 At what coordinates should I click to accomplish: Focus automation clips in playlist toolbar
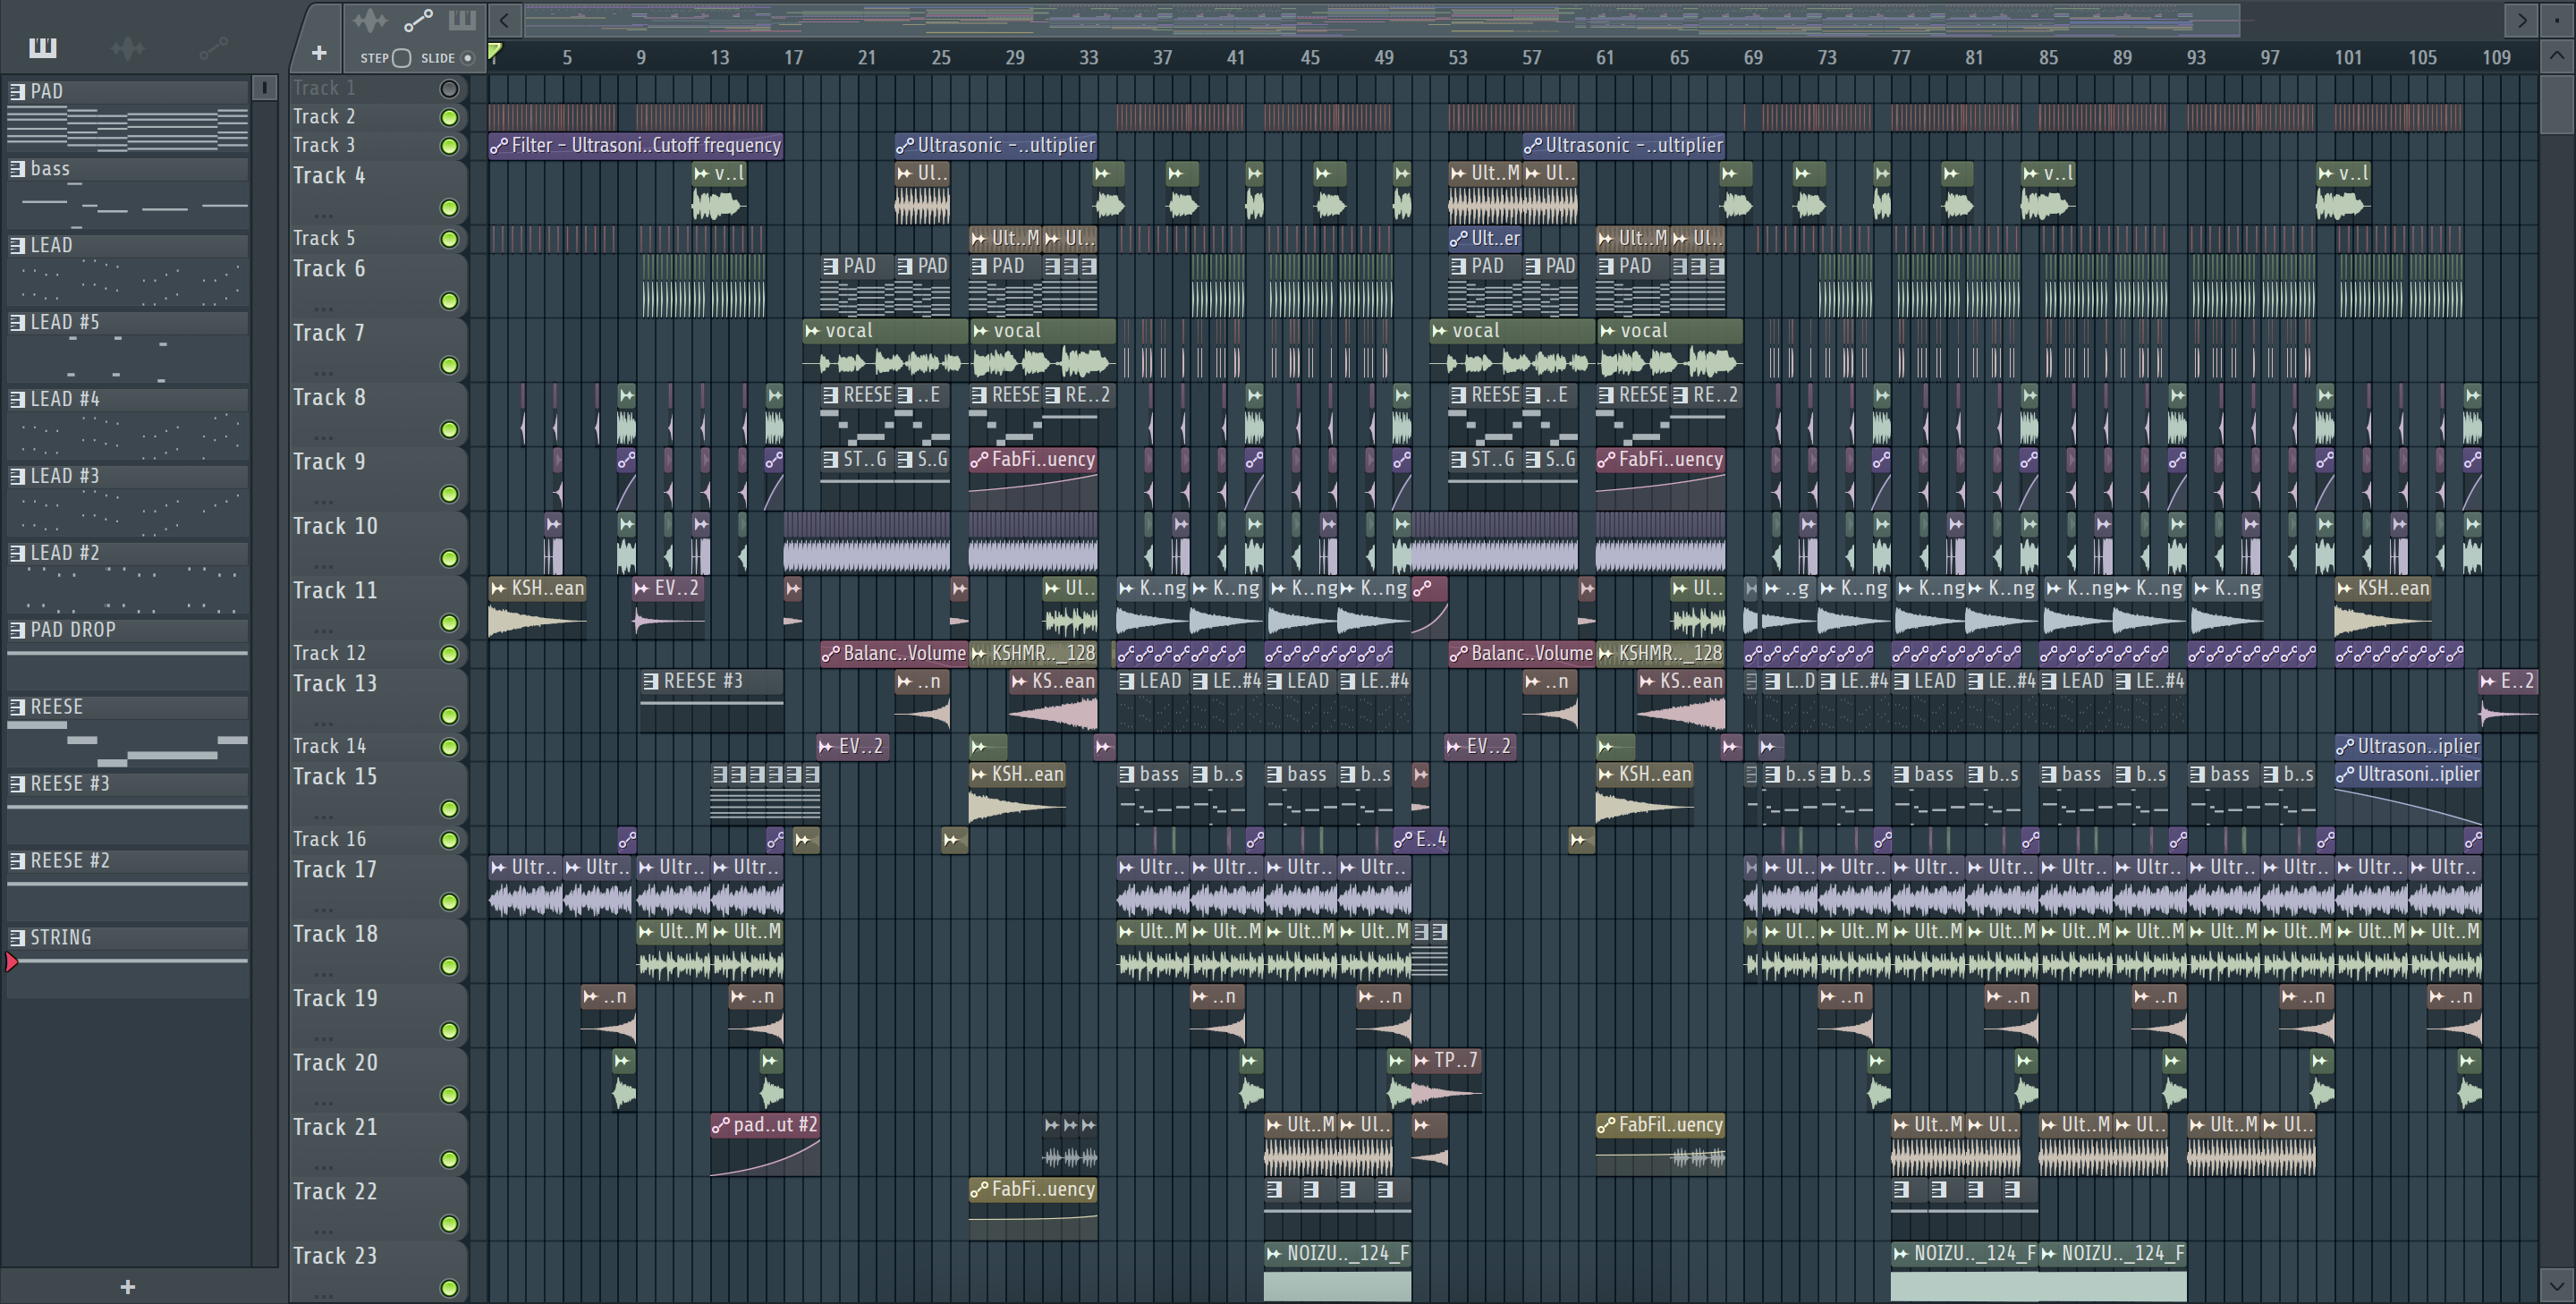[418, 20]
